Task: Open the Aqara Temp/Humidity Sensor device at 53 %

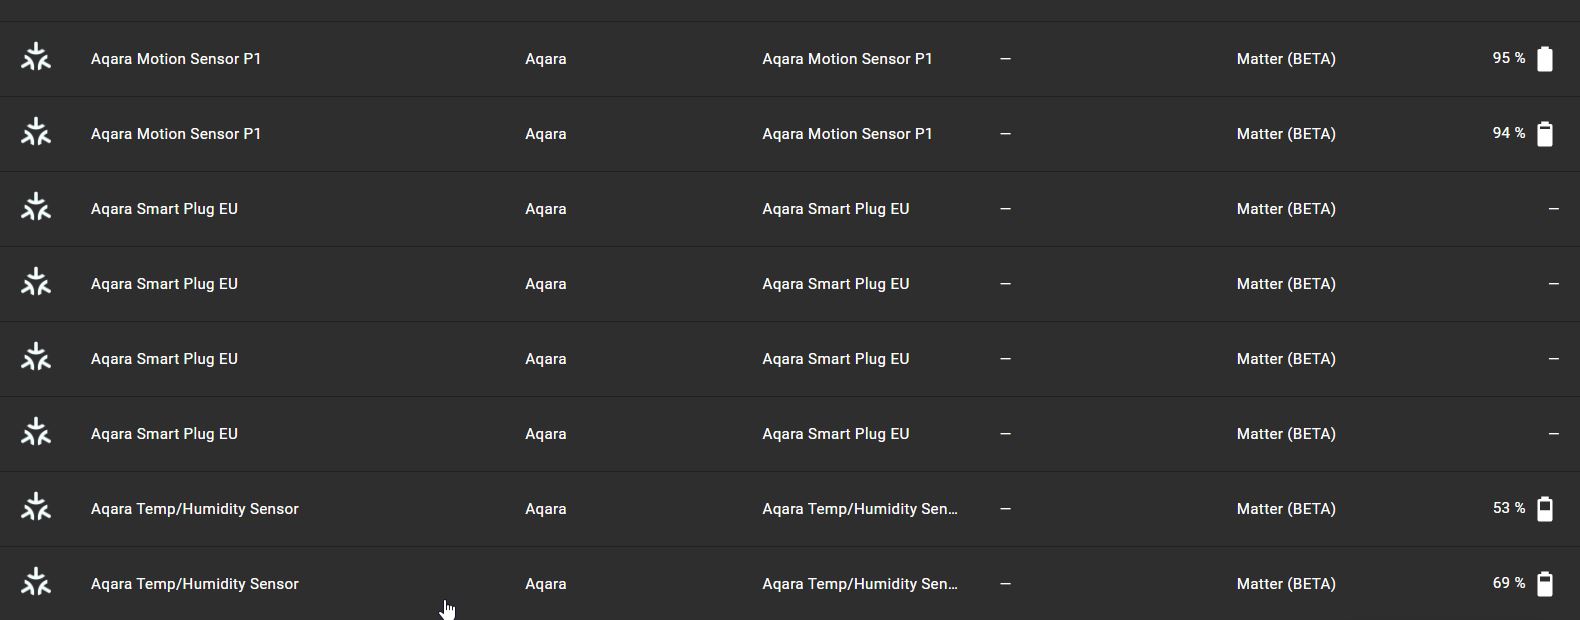Action: click(195, 509)
